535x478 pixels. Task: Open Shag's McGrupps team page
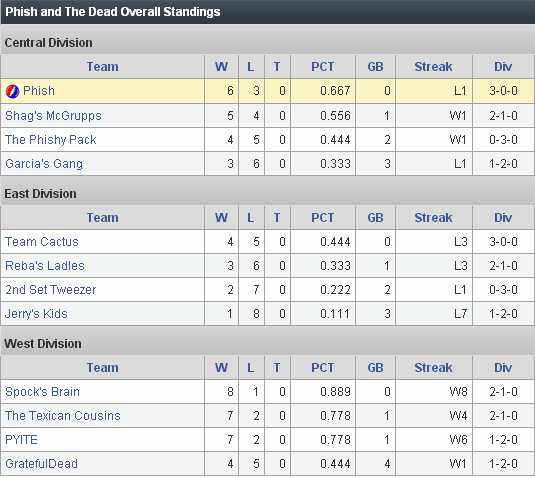(53, 116)
